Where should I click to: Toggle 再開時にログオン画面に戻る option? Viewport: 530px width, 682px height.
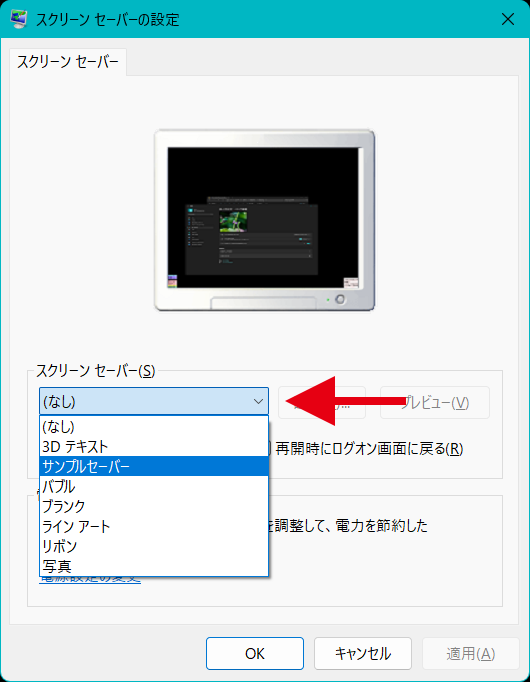click(x=369, y=448)
